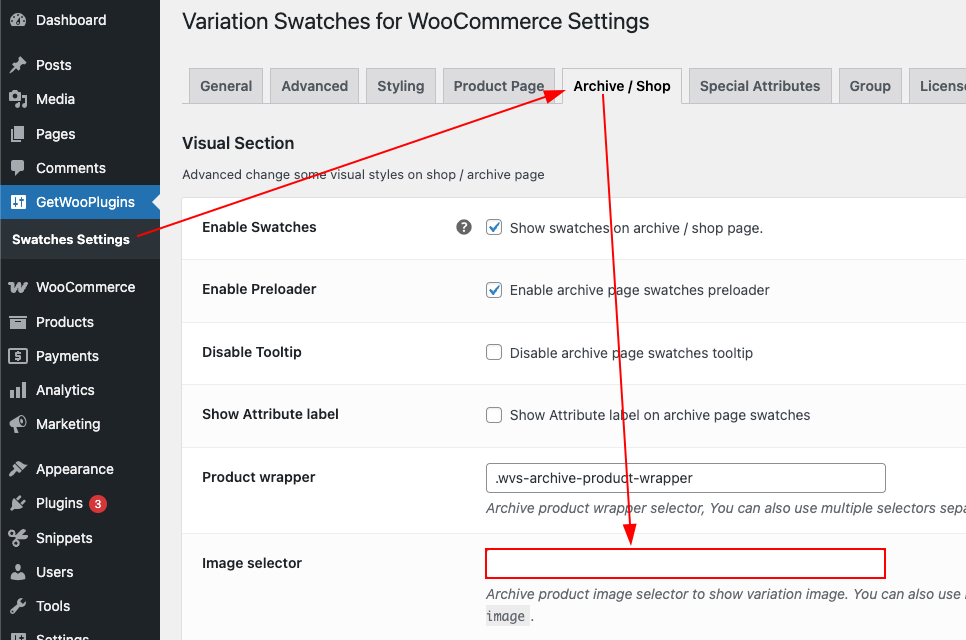Go to Plugins with 3 updates
This screenshot has width=966, height=640.
point(59,503)
